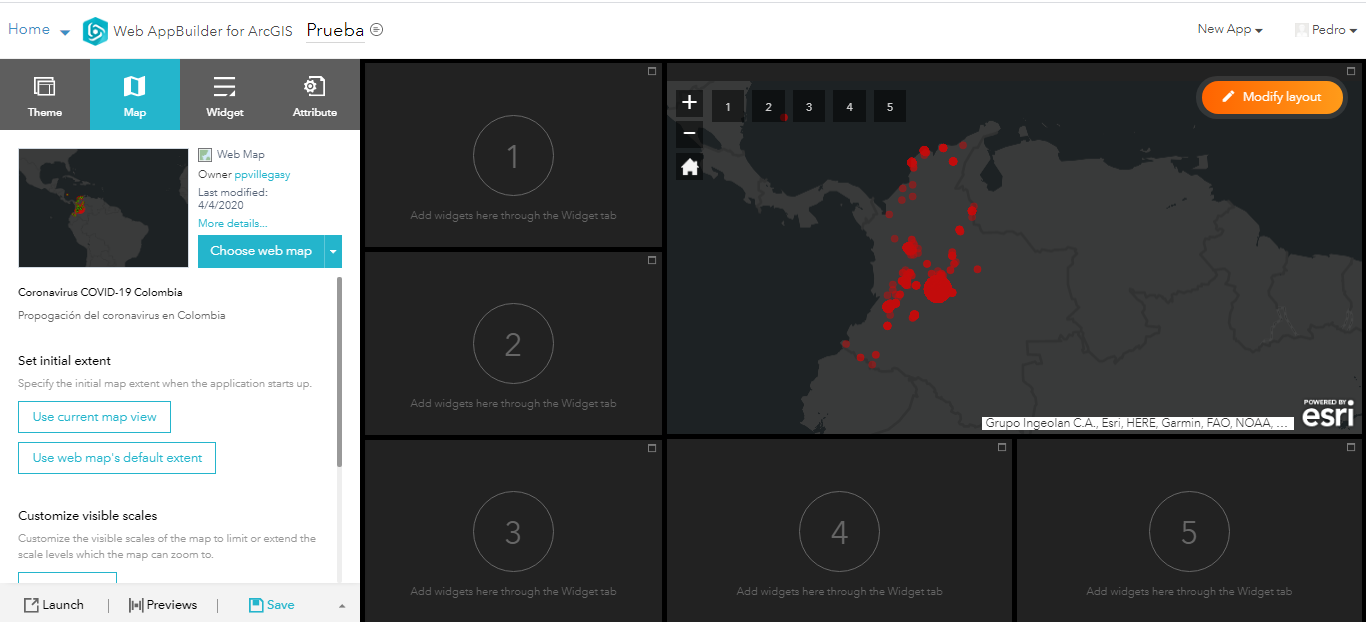This screenshot has width=1366, height=622.
Task: Zoom out using the minus icon
Action: [x=689, y=133]
